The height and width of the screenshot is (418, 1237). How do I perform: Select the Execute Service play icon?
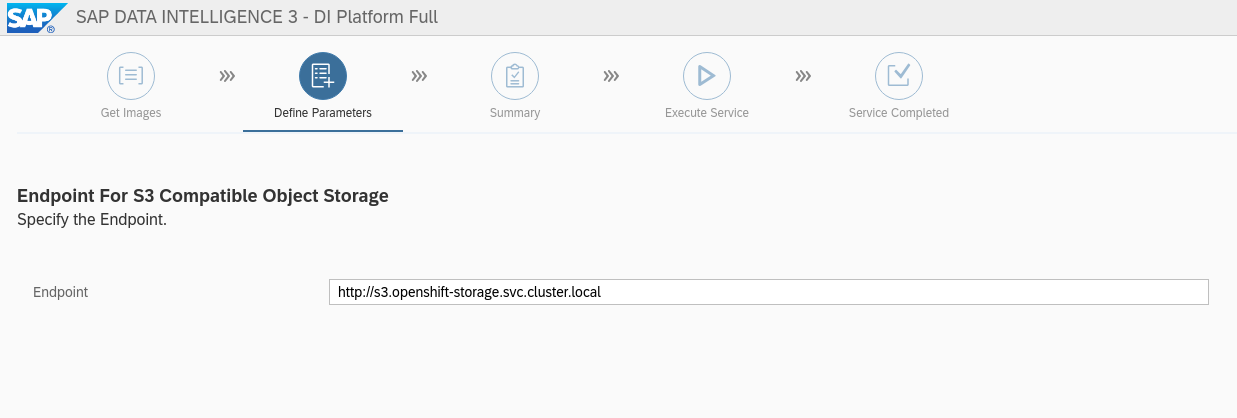[x=707, y=75]
